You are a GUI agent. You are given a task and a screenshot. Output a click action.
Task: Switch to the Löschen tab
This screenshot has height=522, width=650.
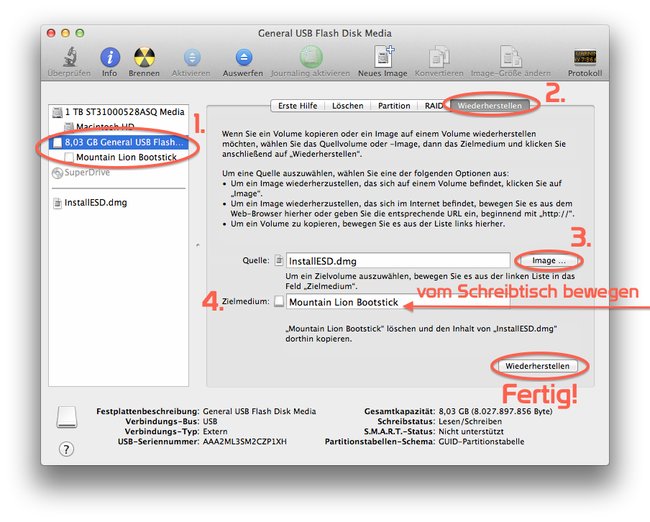347,106
